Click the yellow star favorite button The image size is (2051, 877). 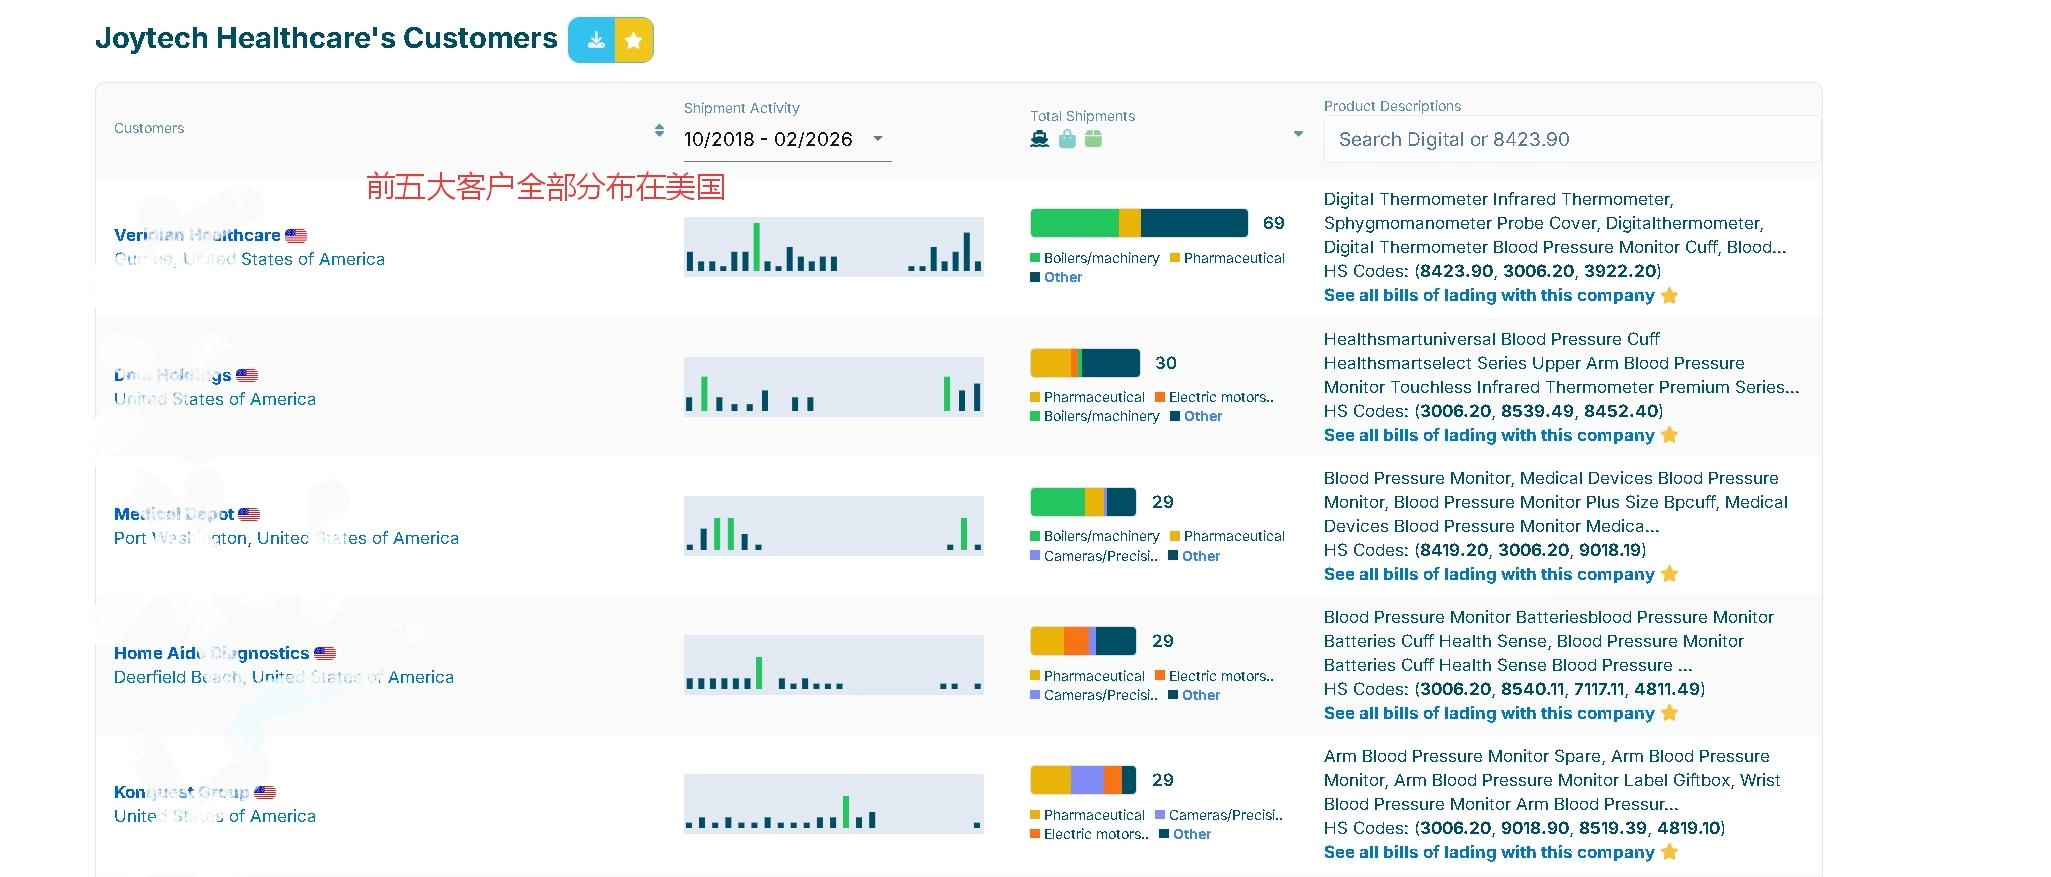point(633,40)
